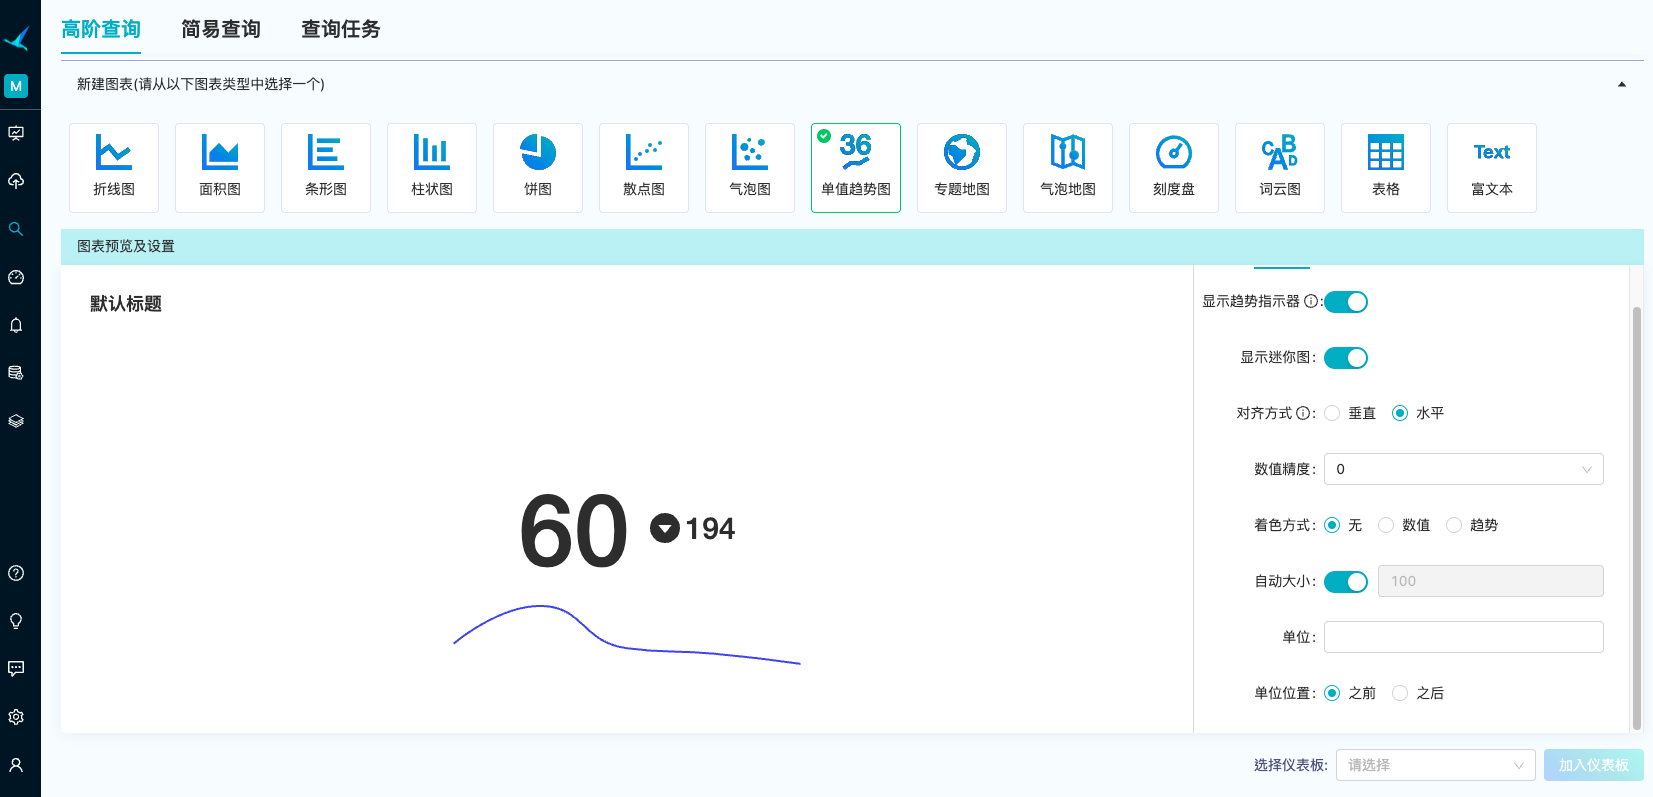
Task: Click info icon next to 对齐方式
Action: coord(1303,413)
